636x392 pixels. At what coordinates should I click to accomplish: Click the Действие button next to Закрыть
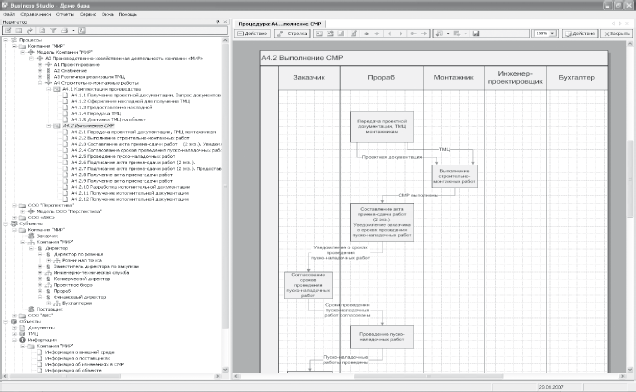click(x=580, y=34)
